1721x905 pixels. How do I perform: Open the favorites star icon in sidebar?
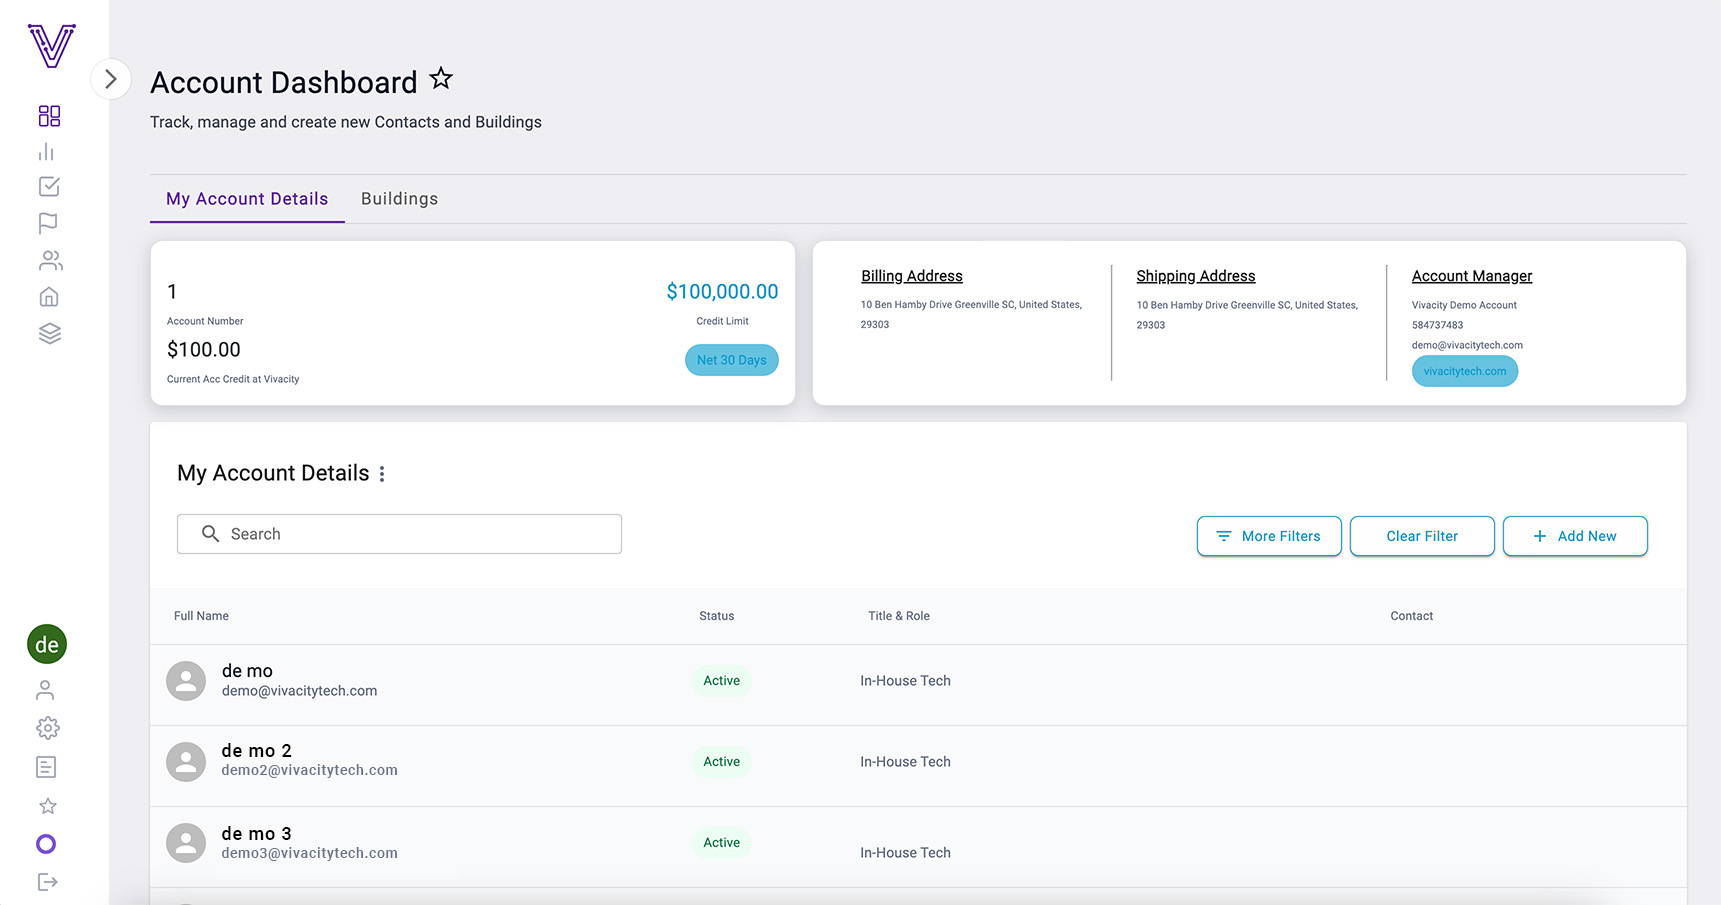tap(47, 806)
